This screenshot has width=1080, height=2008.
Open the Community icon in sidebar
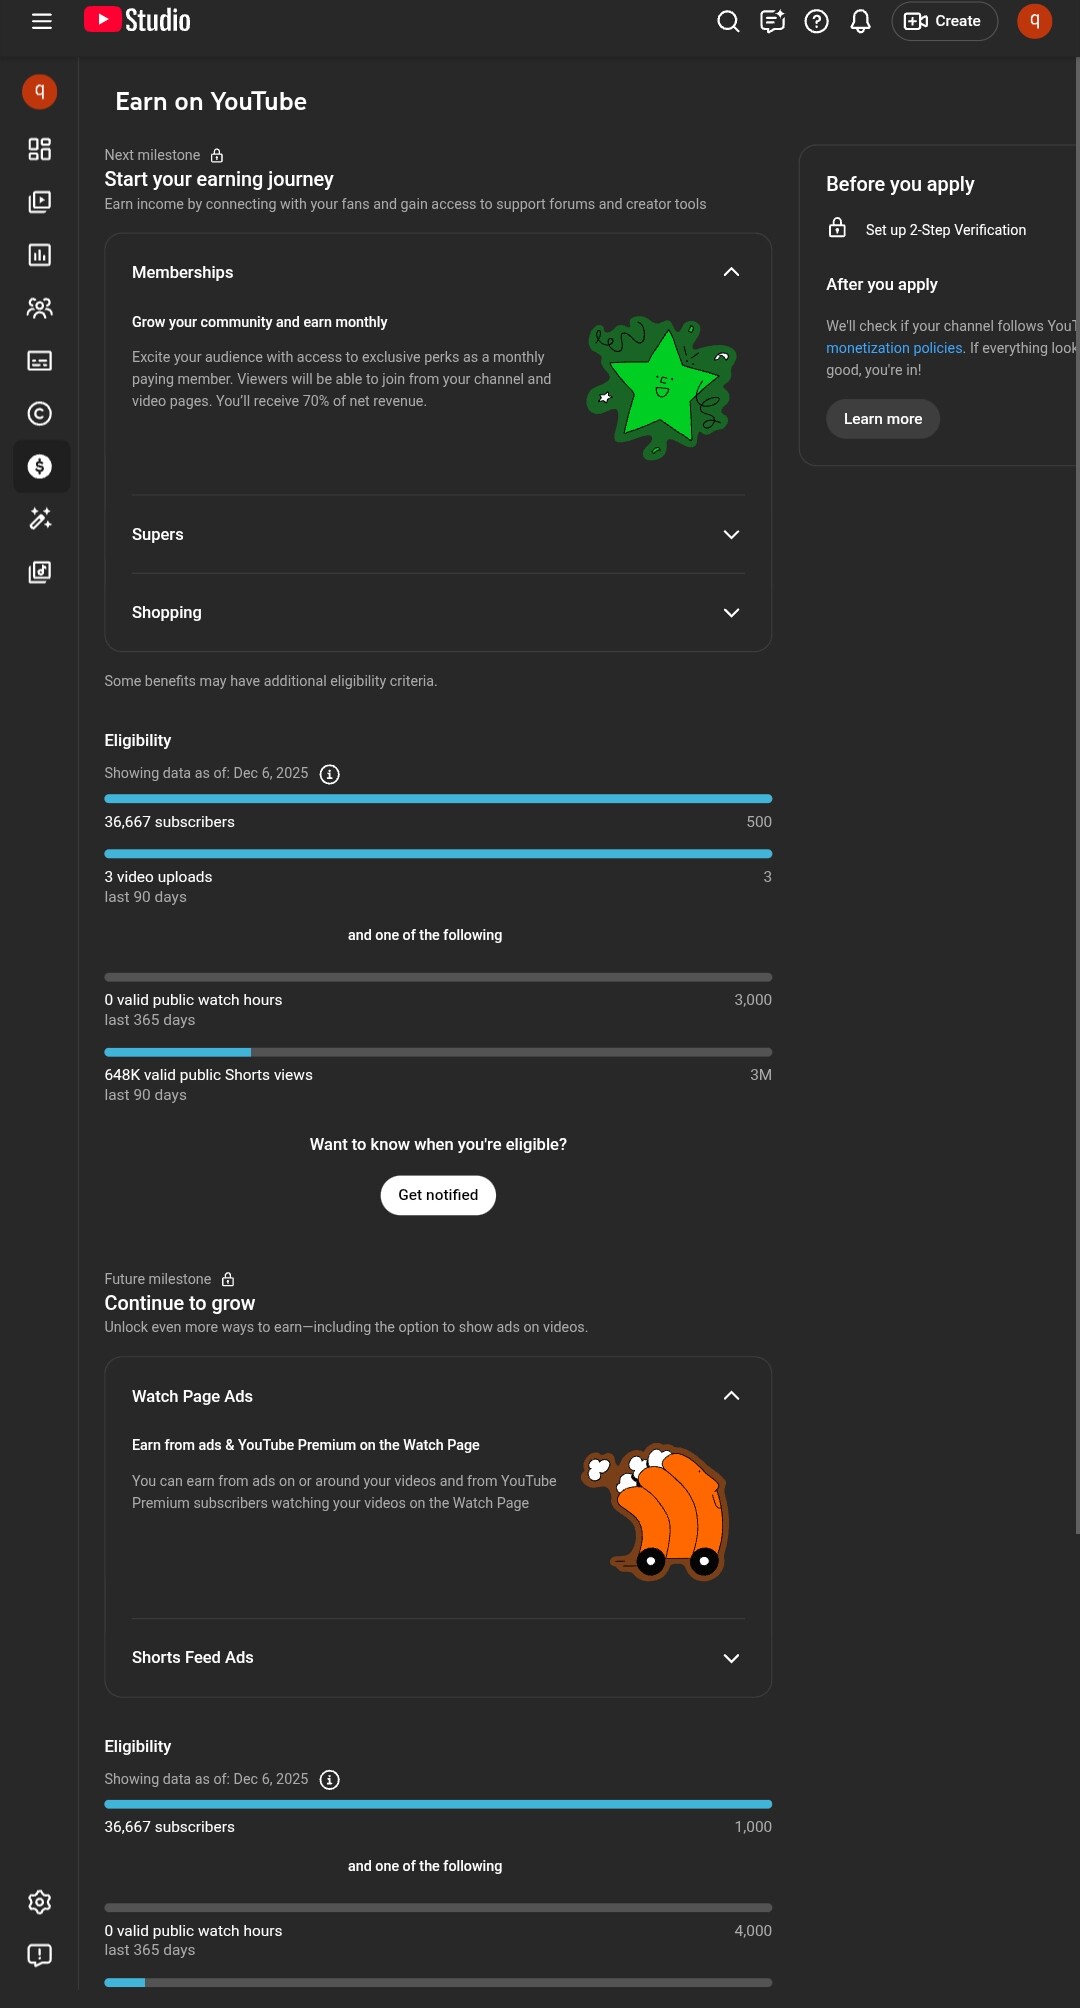click(40, 308)
